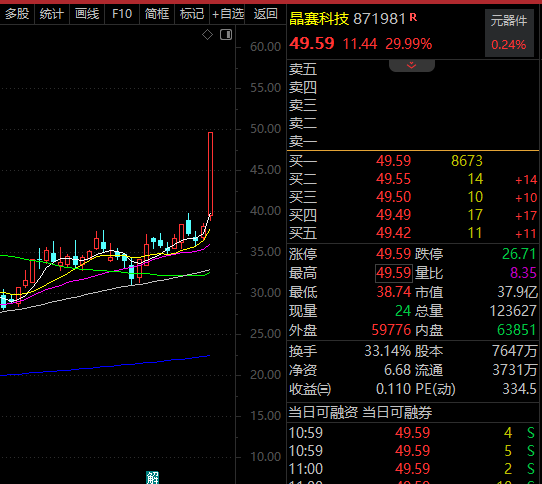This screenshot has height=484, width=542.
Task: Click the 解 marker on the chart bottom
Action: [x=152, y=477]
